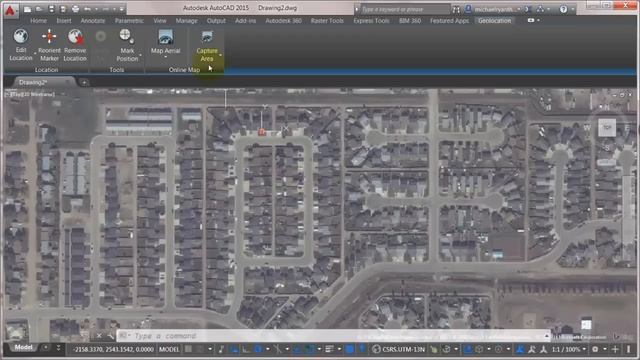640x360 pixels.
Task: Click the status bar customization icon
Action: click(629, 349)
